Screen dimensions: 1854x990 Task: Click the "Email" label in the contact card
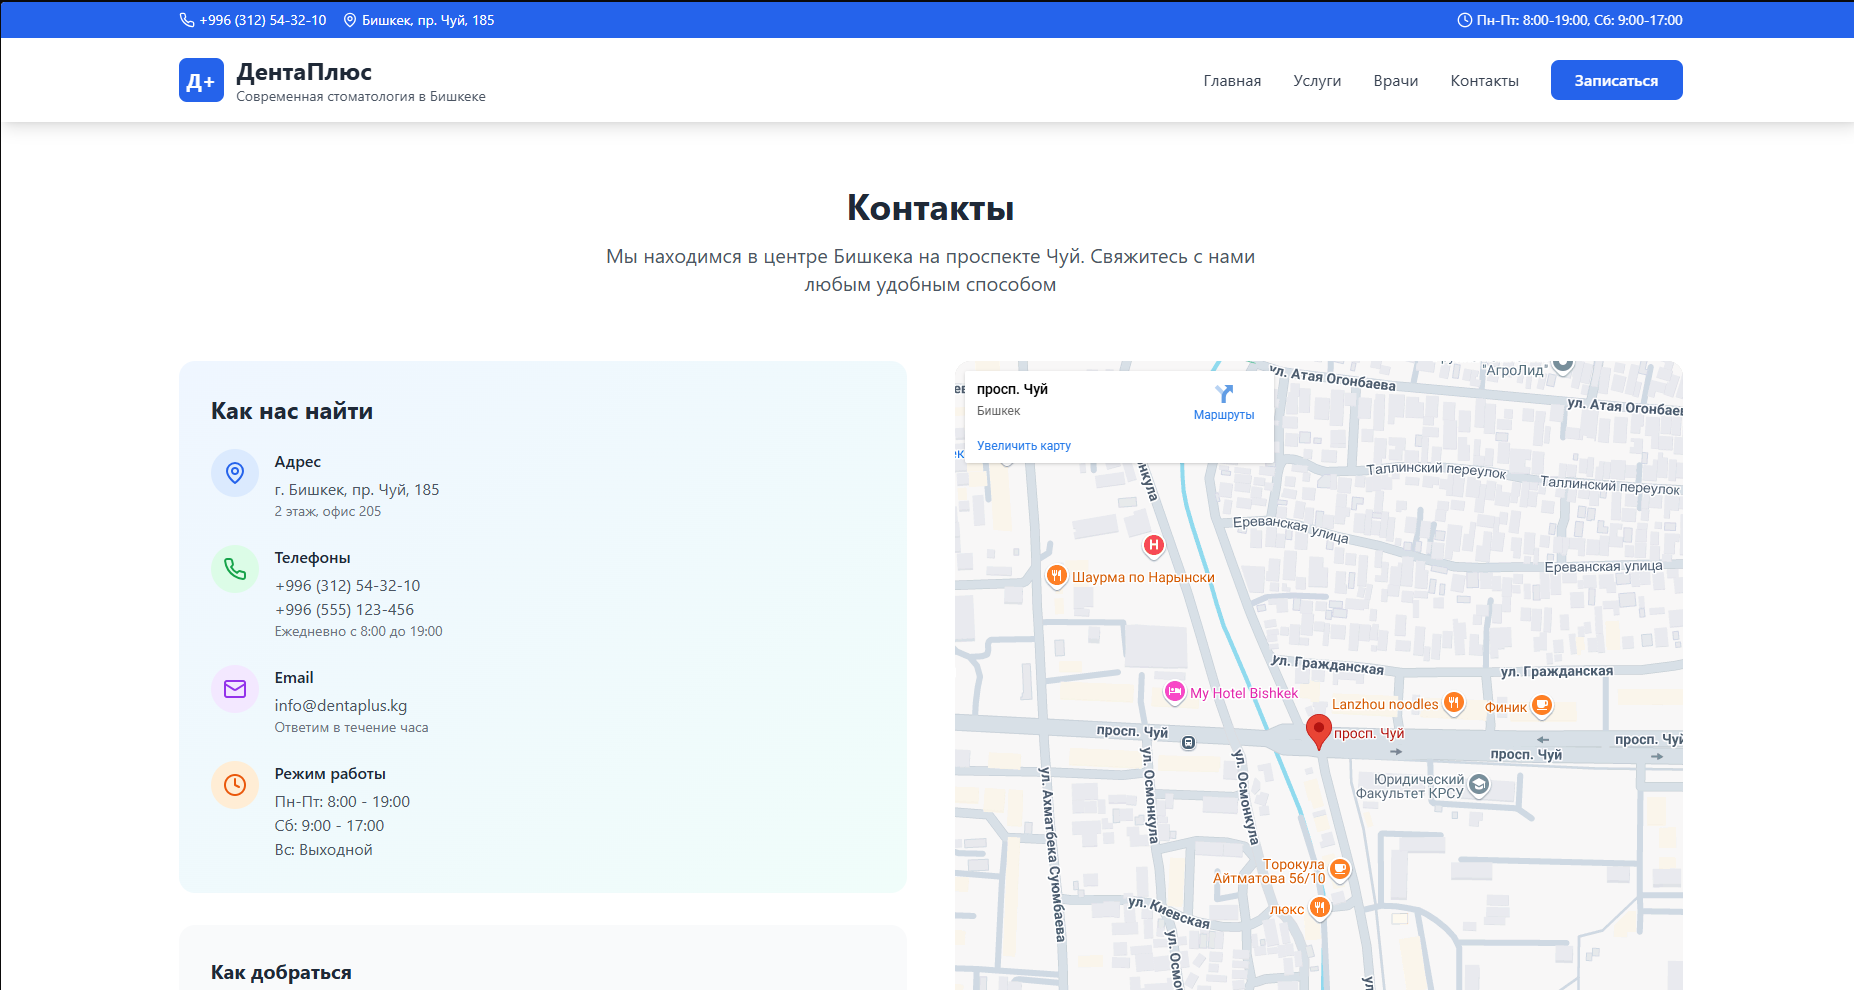[x=294, y=677]
